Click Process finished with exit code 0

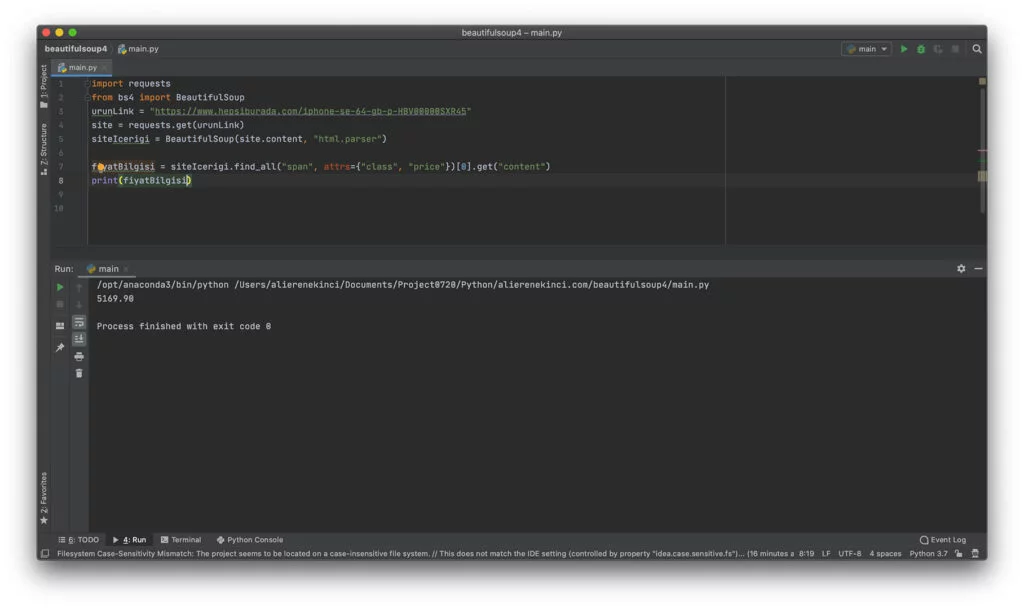pyautogui.click(x=184, y=326)
